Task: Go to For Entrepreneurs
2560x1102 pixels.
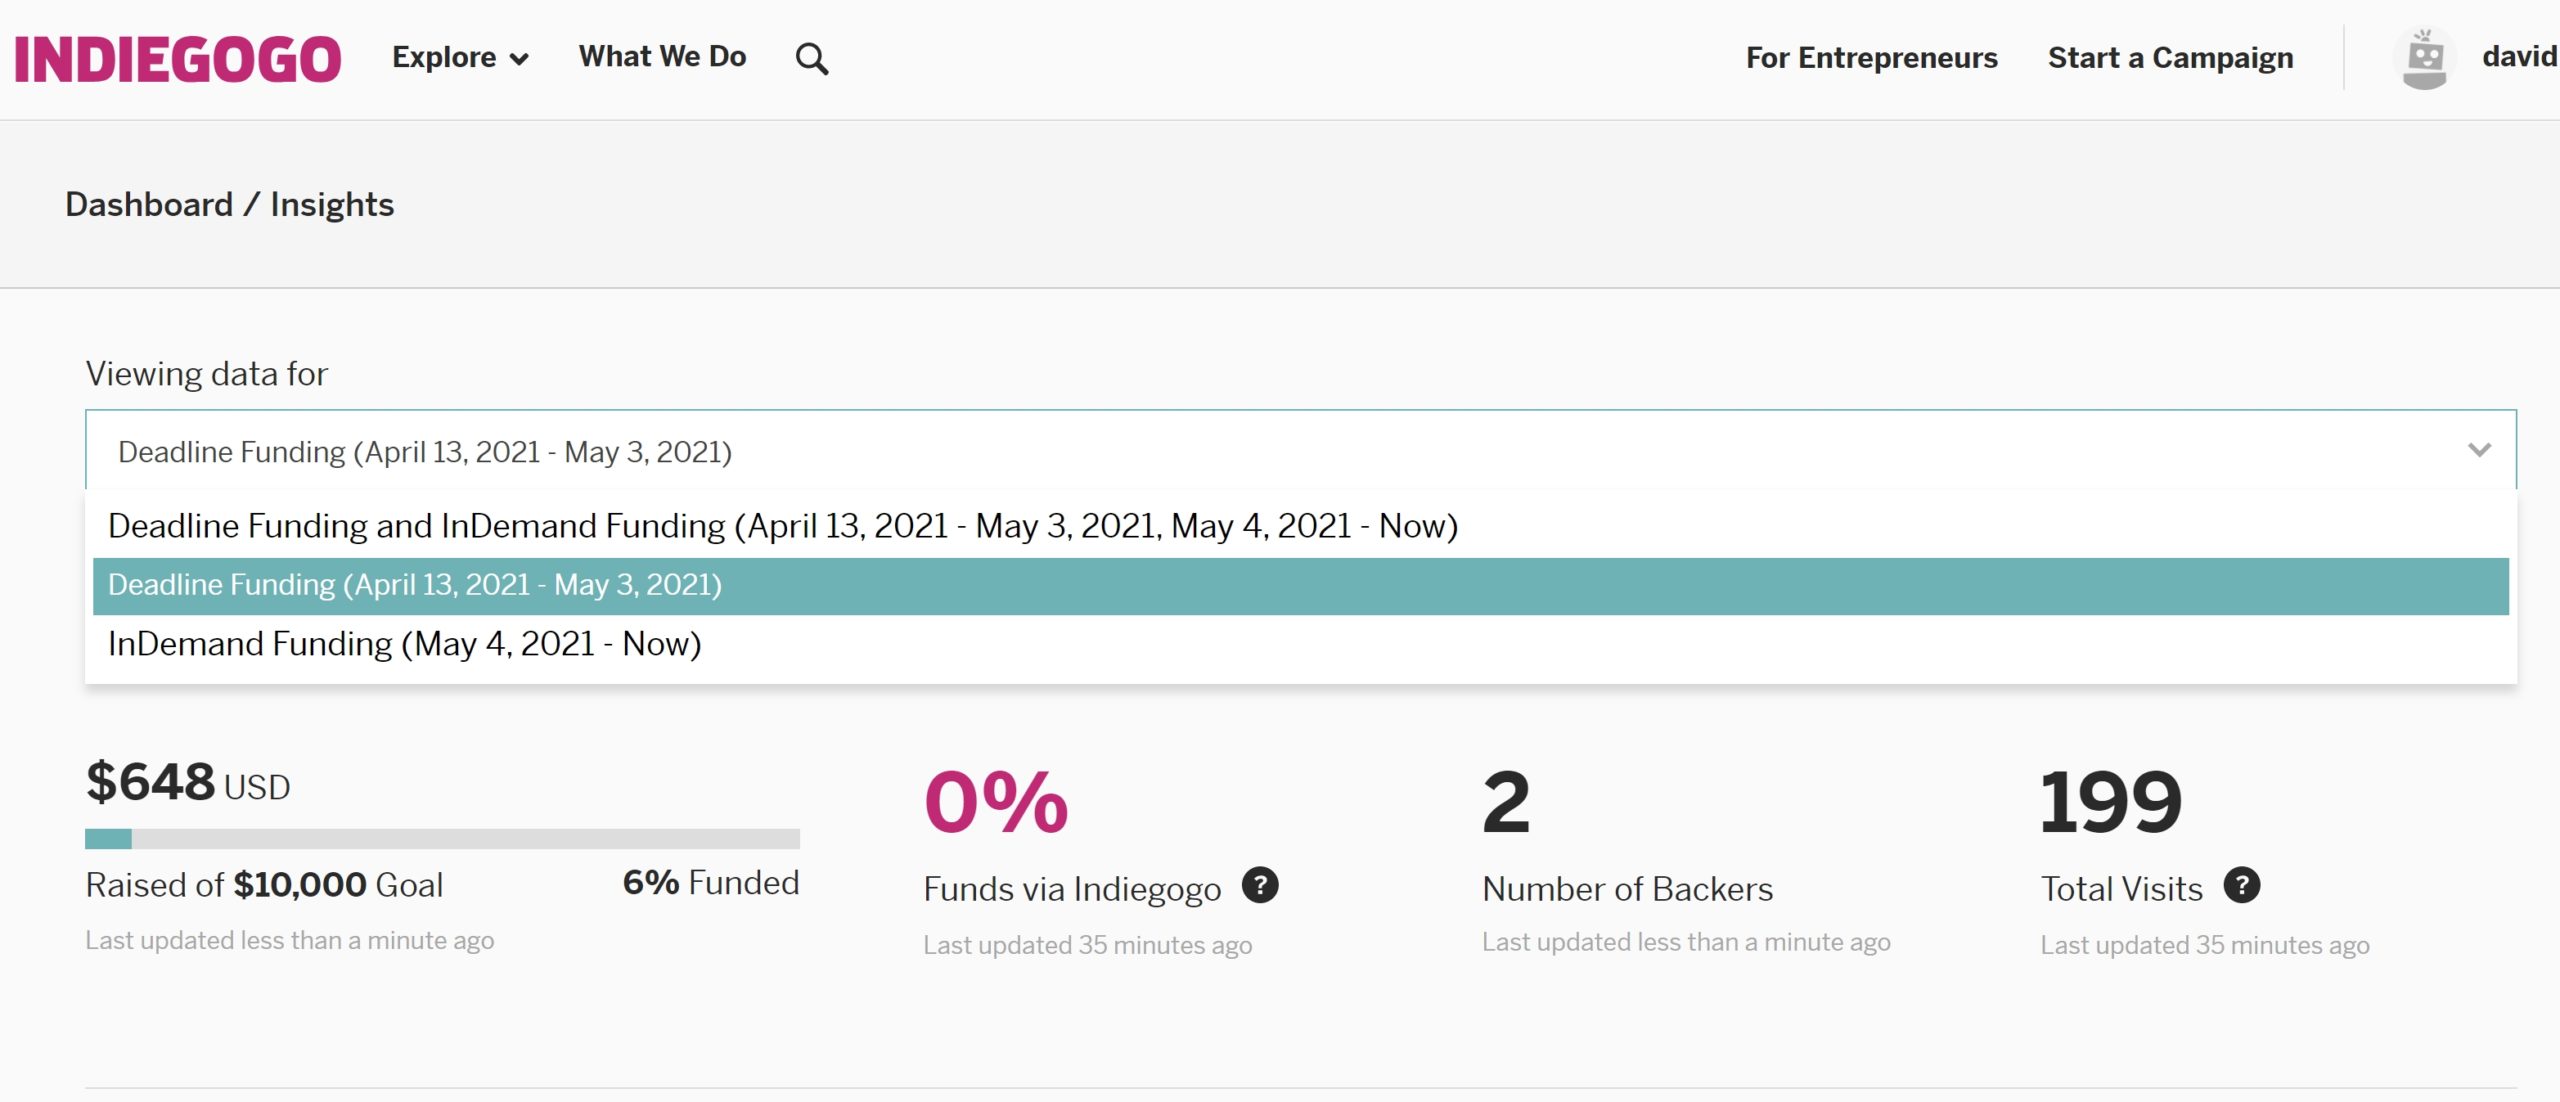Action: pos(1871,57)
